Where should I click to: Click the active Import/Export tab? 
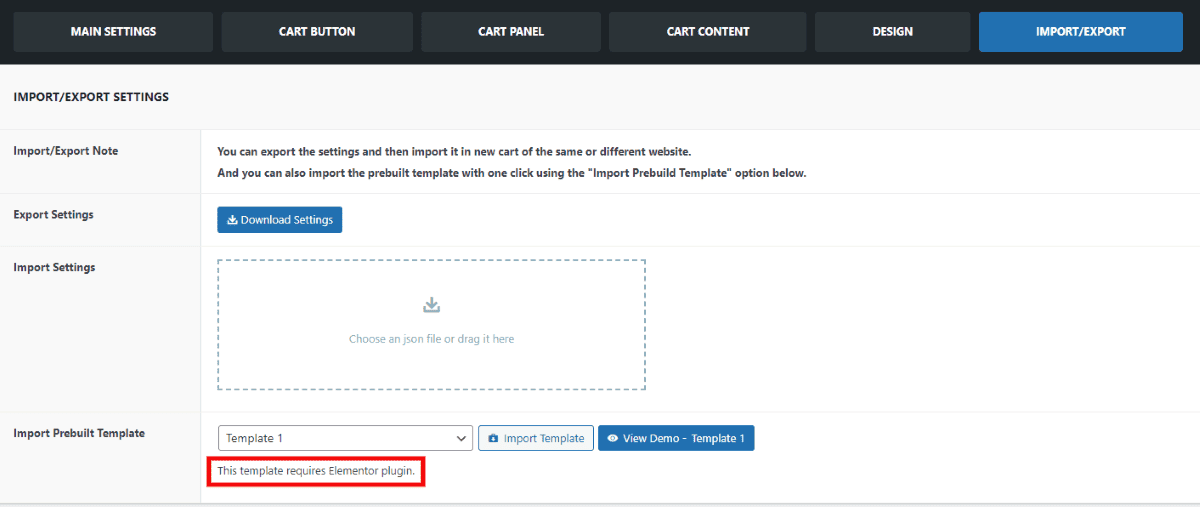[x=1081, y=32]
